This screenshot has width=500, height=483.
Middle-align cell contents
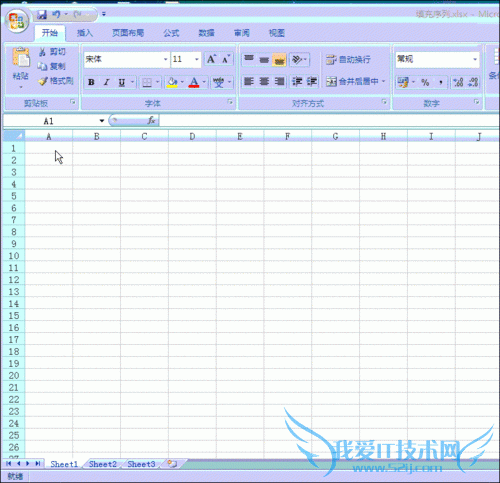click(264, 59)
